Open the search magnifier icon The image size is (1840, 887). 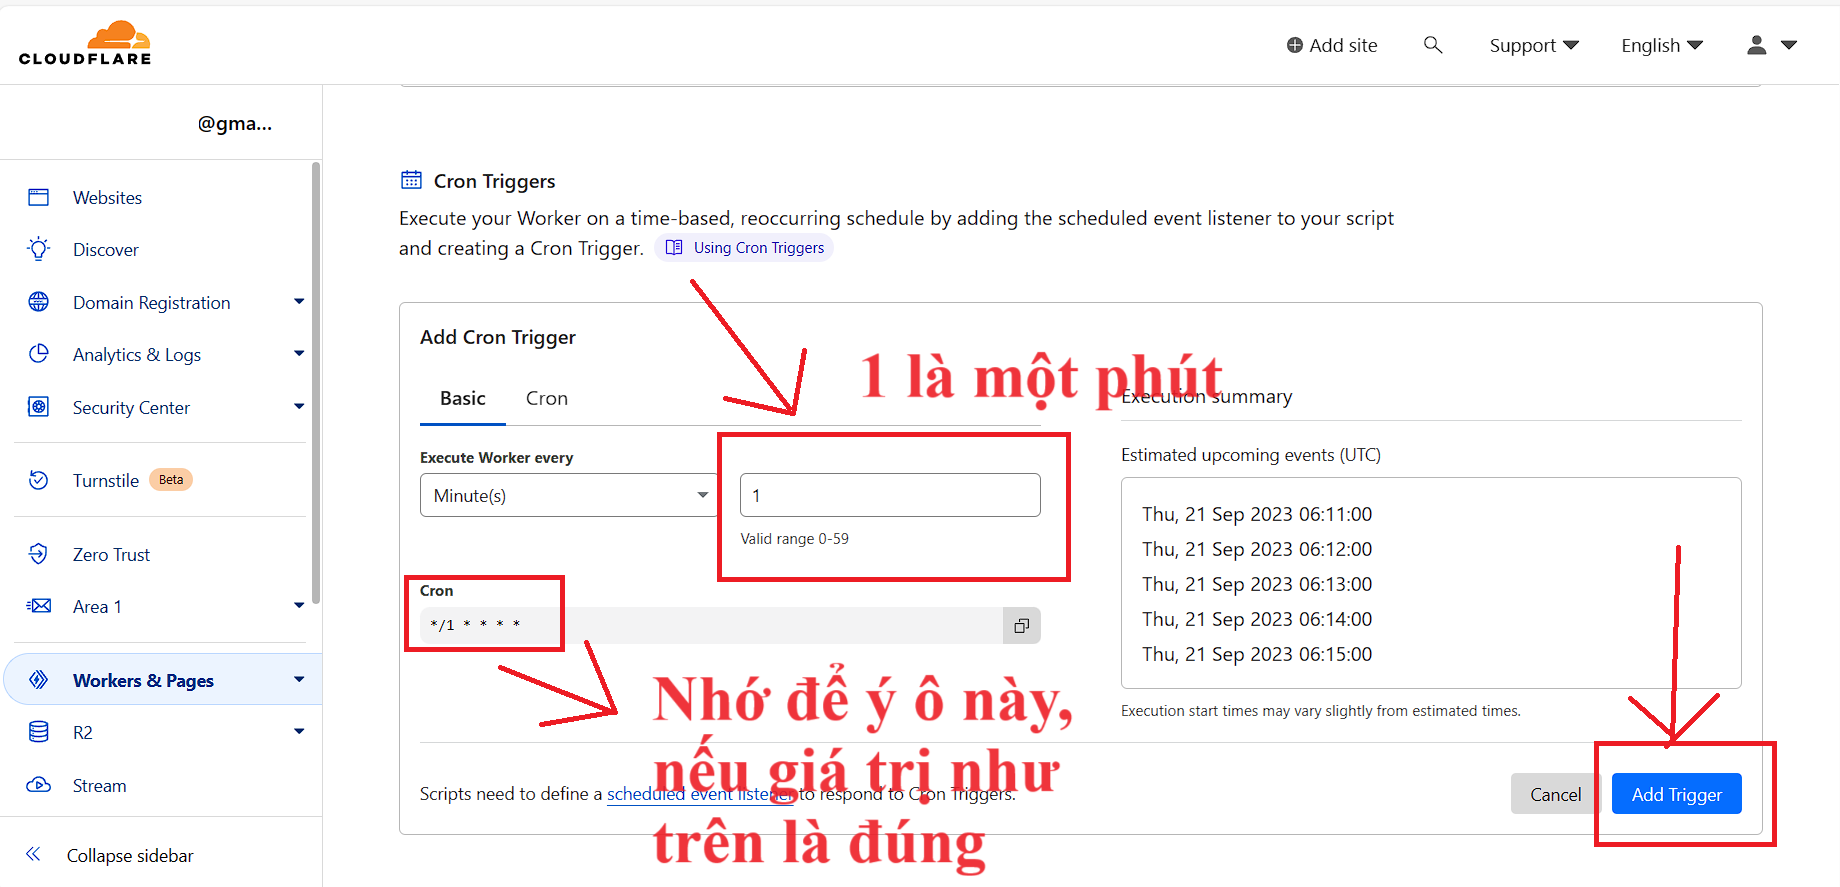[x=1433, y=45]
